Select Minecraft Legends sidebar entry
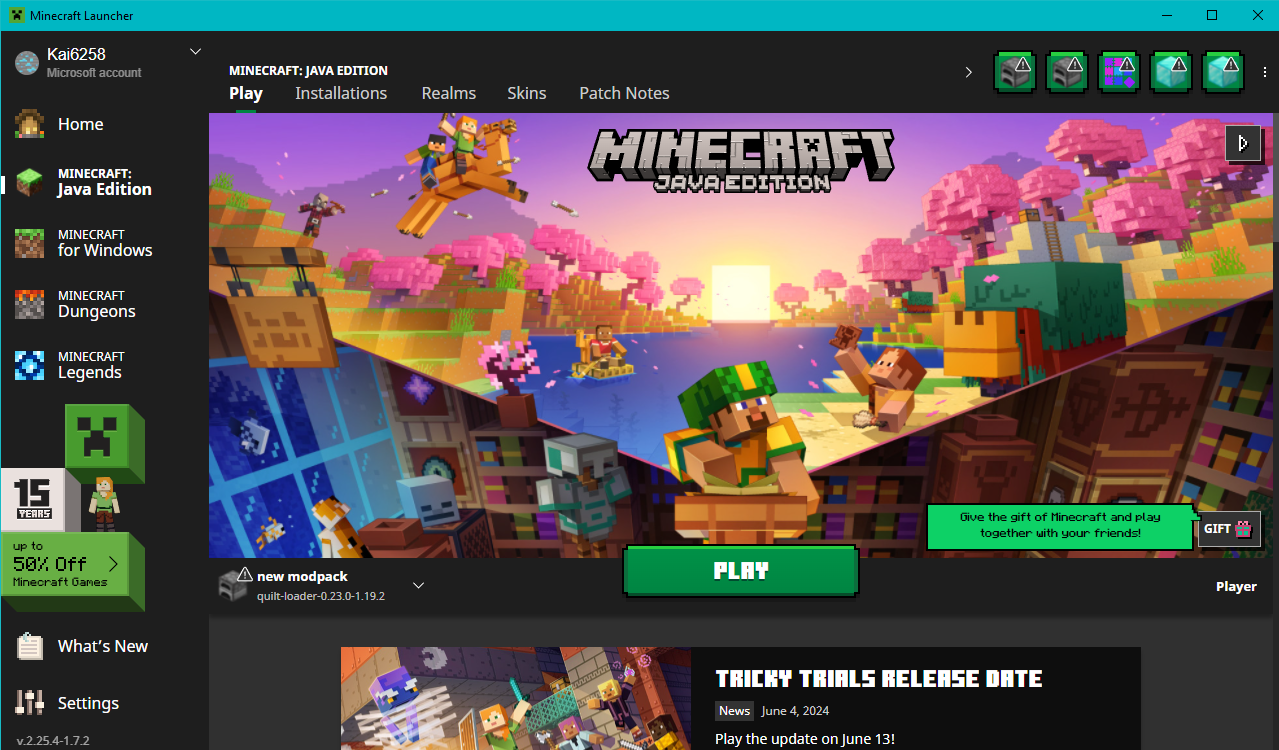The height and width of the screenshot is (750, 1279). pyautogui.click(x=104, y=365)
